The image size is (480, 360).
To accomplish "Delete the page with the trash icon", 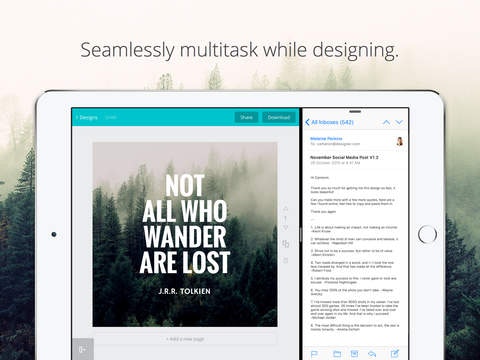I will tap(286, 260).
